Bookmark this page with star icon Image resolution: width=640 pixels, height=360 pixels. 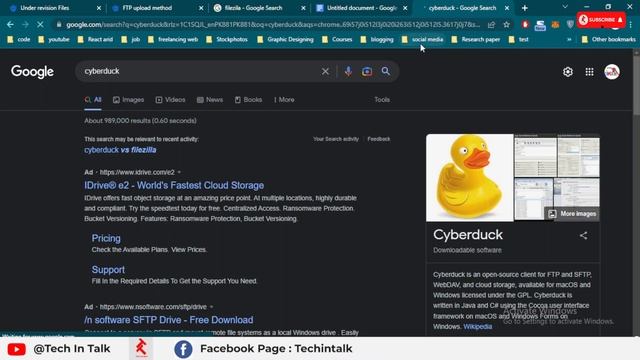(507, 24)
